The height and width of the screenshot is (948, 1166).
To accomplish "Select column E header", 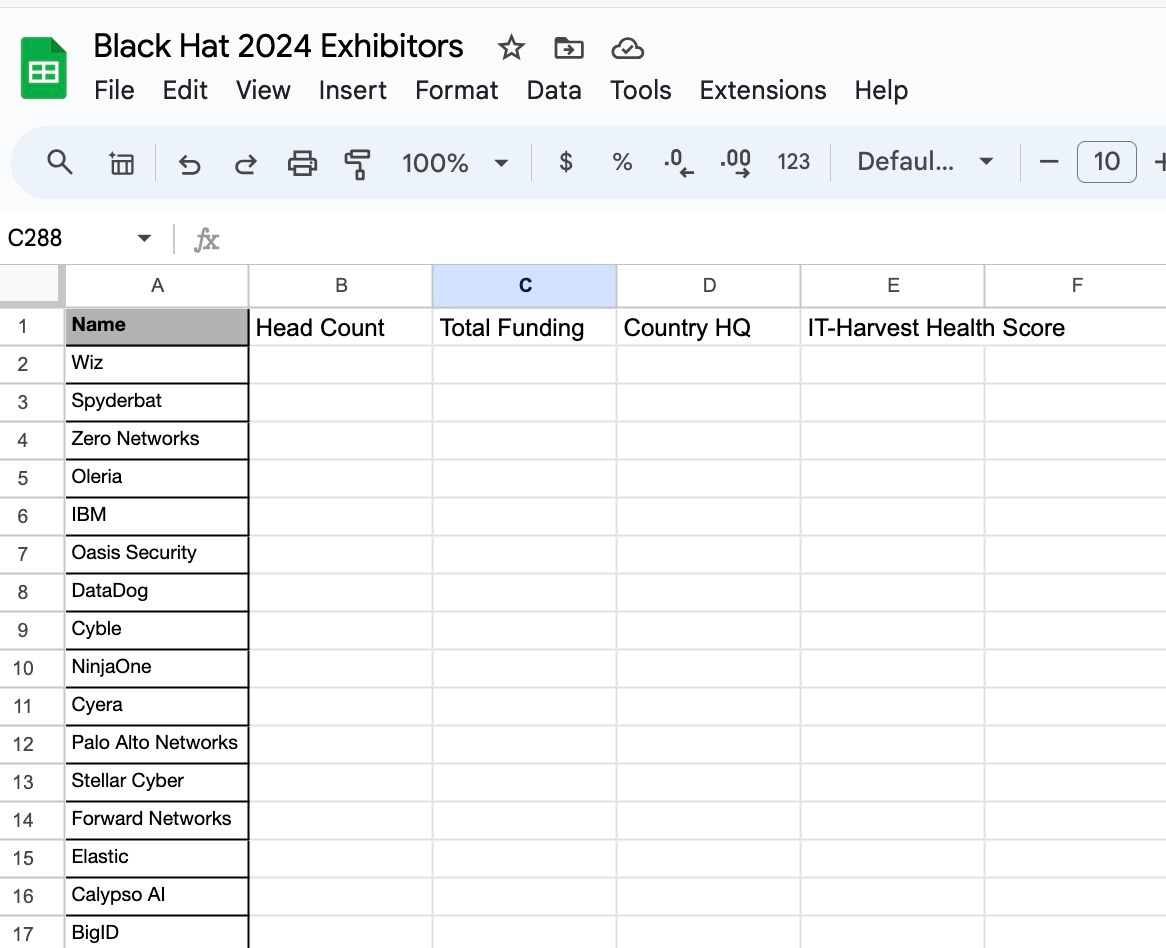I will click(893, 286).
